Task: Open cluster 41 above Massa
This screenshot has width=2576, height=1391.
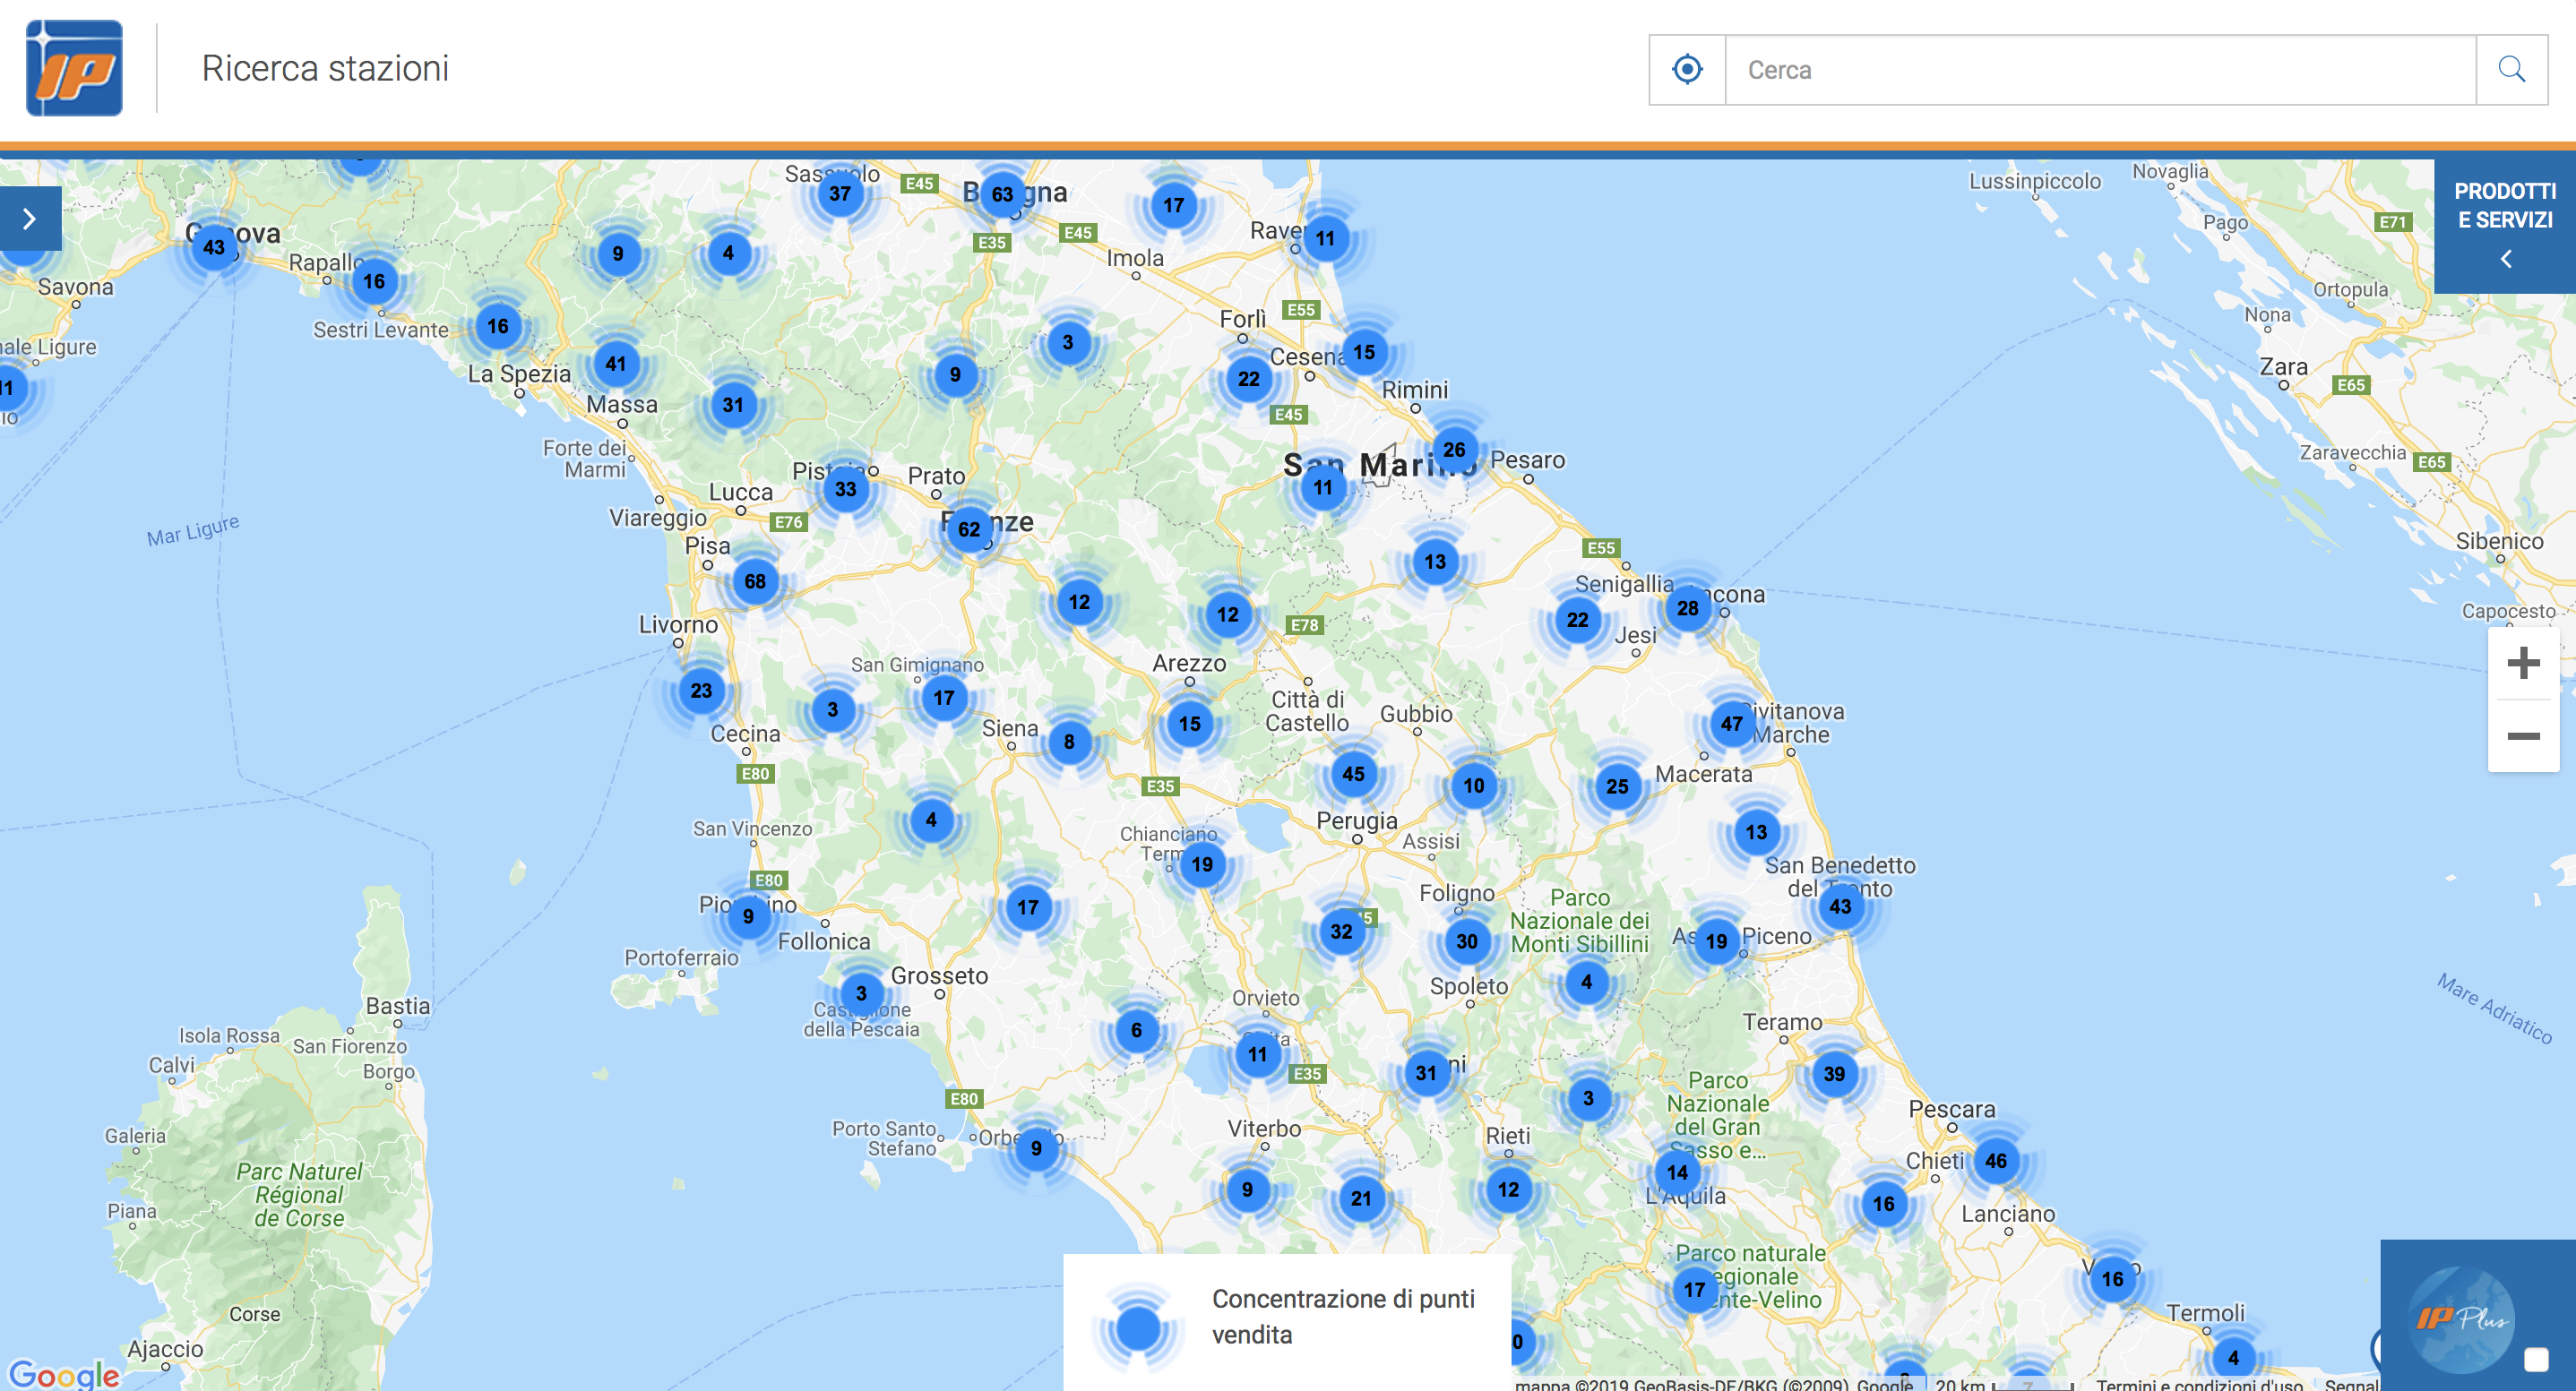Action: tap(616, 364)
